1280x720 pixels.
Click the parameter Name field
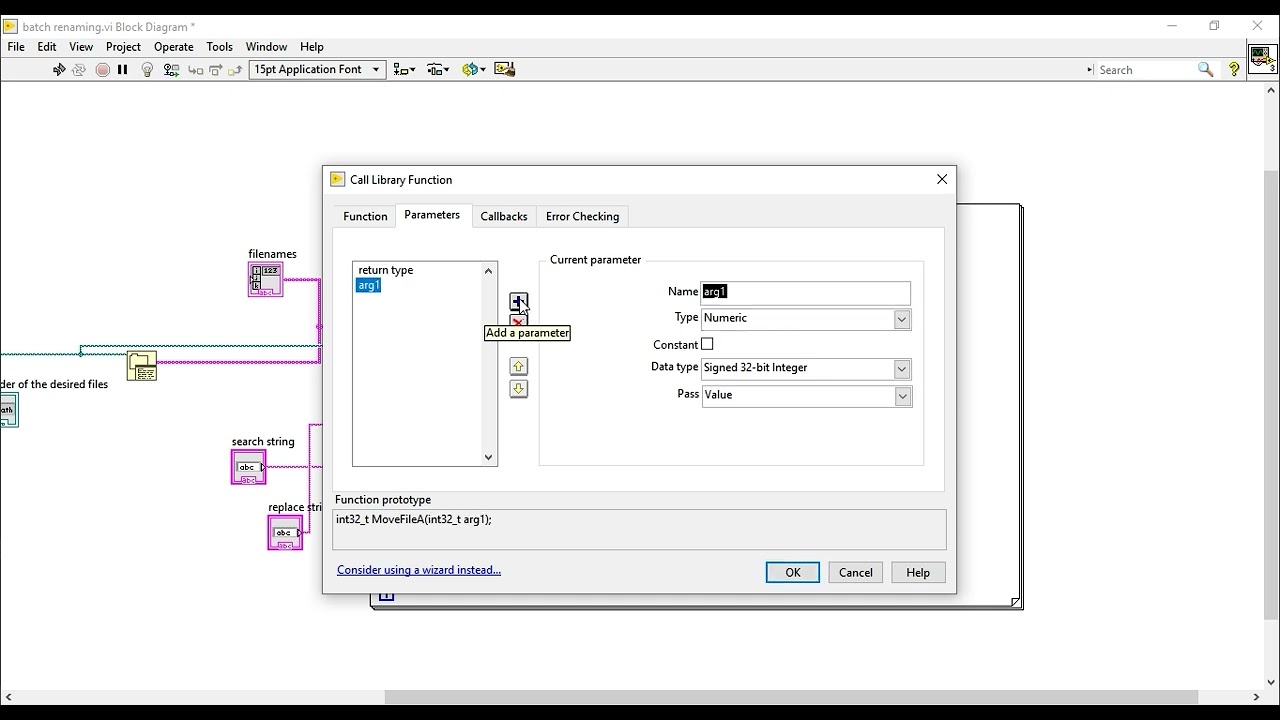[x=806, y=292]
